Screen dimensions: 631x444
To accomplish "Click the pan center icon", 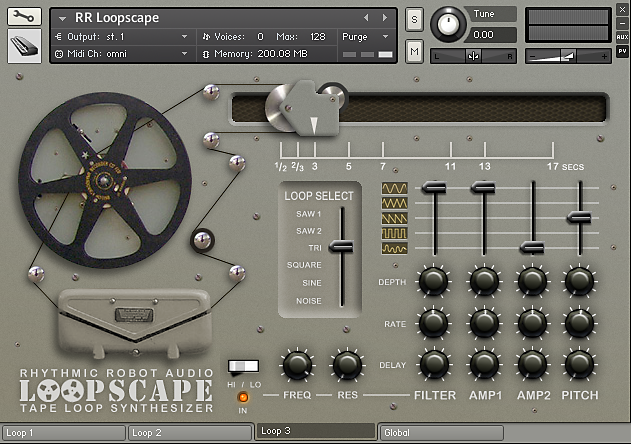I will pyautogui.click(x=473, y=56).
